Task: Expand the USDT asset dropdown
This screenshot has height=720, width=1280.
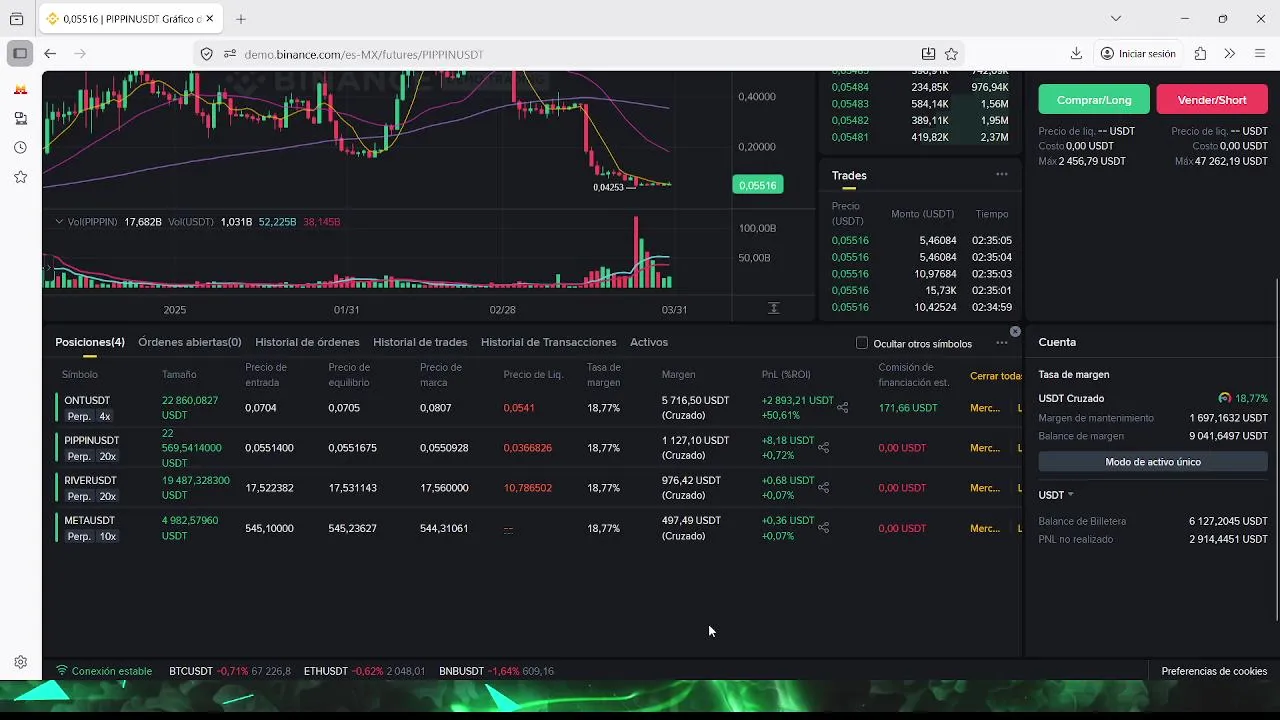Action: pyautogui.click(x=1056, y=495)
